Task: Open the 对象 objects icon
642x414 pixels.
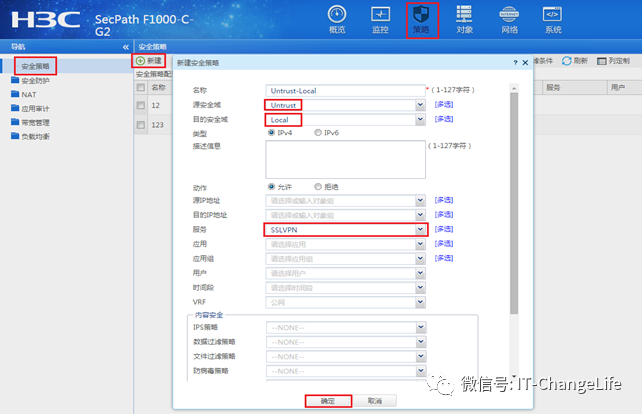Action: click(x=464, y=19)
